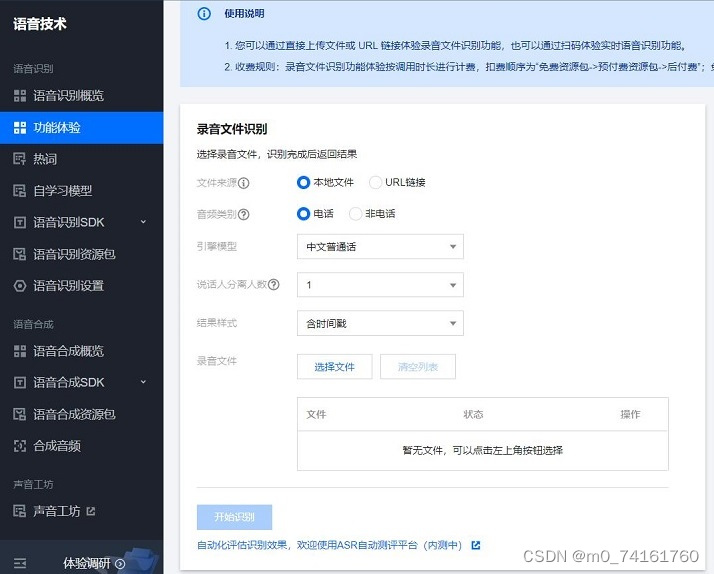Open 语音合成资源包 menu item
714x574 pixels.
point(82,414)
